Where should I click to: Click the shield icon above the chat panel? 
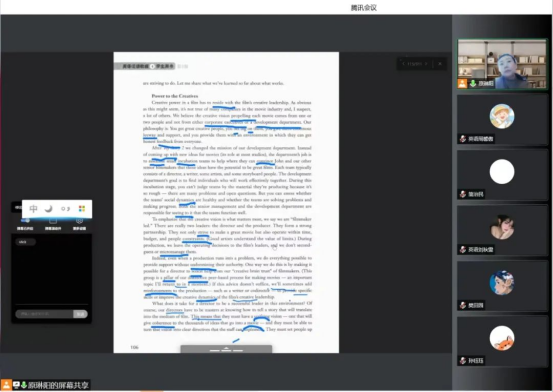(x=79, y=221)
